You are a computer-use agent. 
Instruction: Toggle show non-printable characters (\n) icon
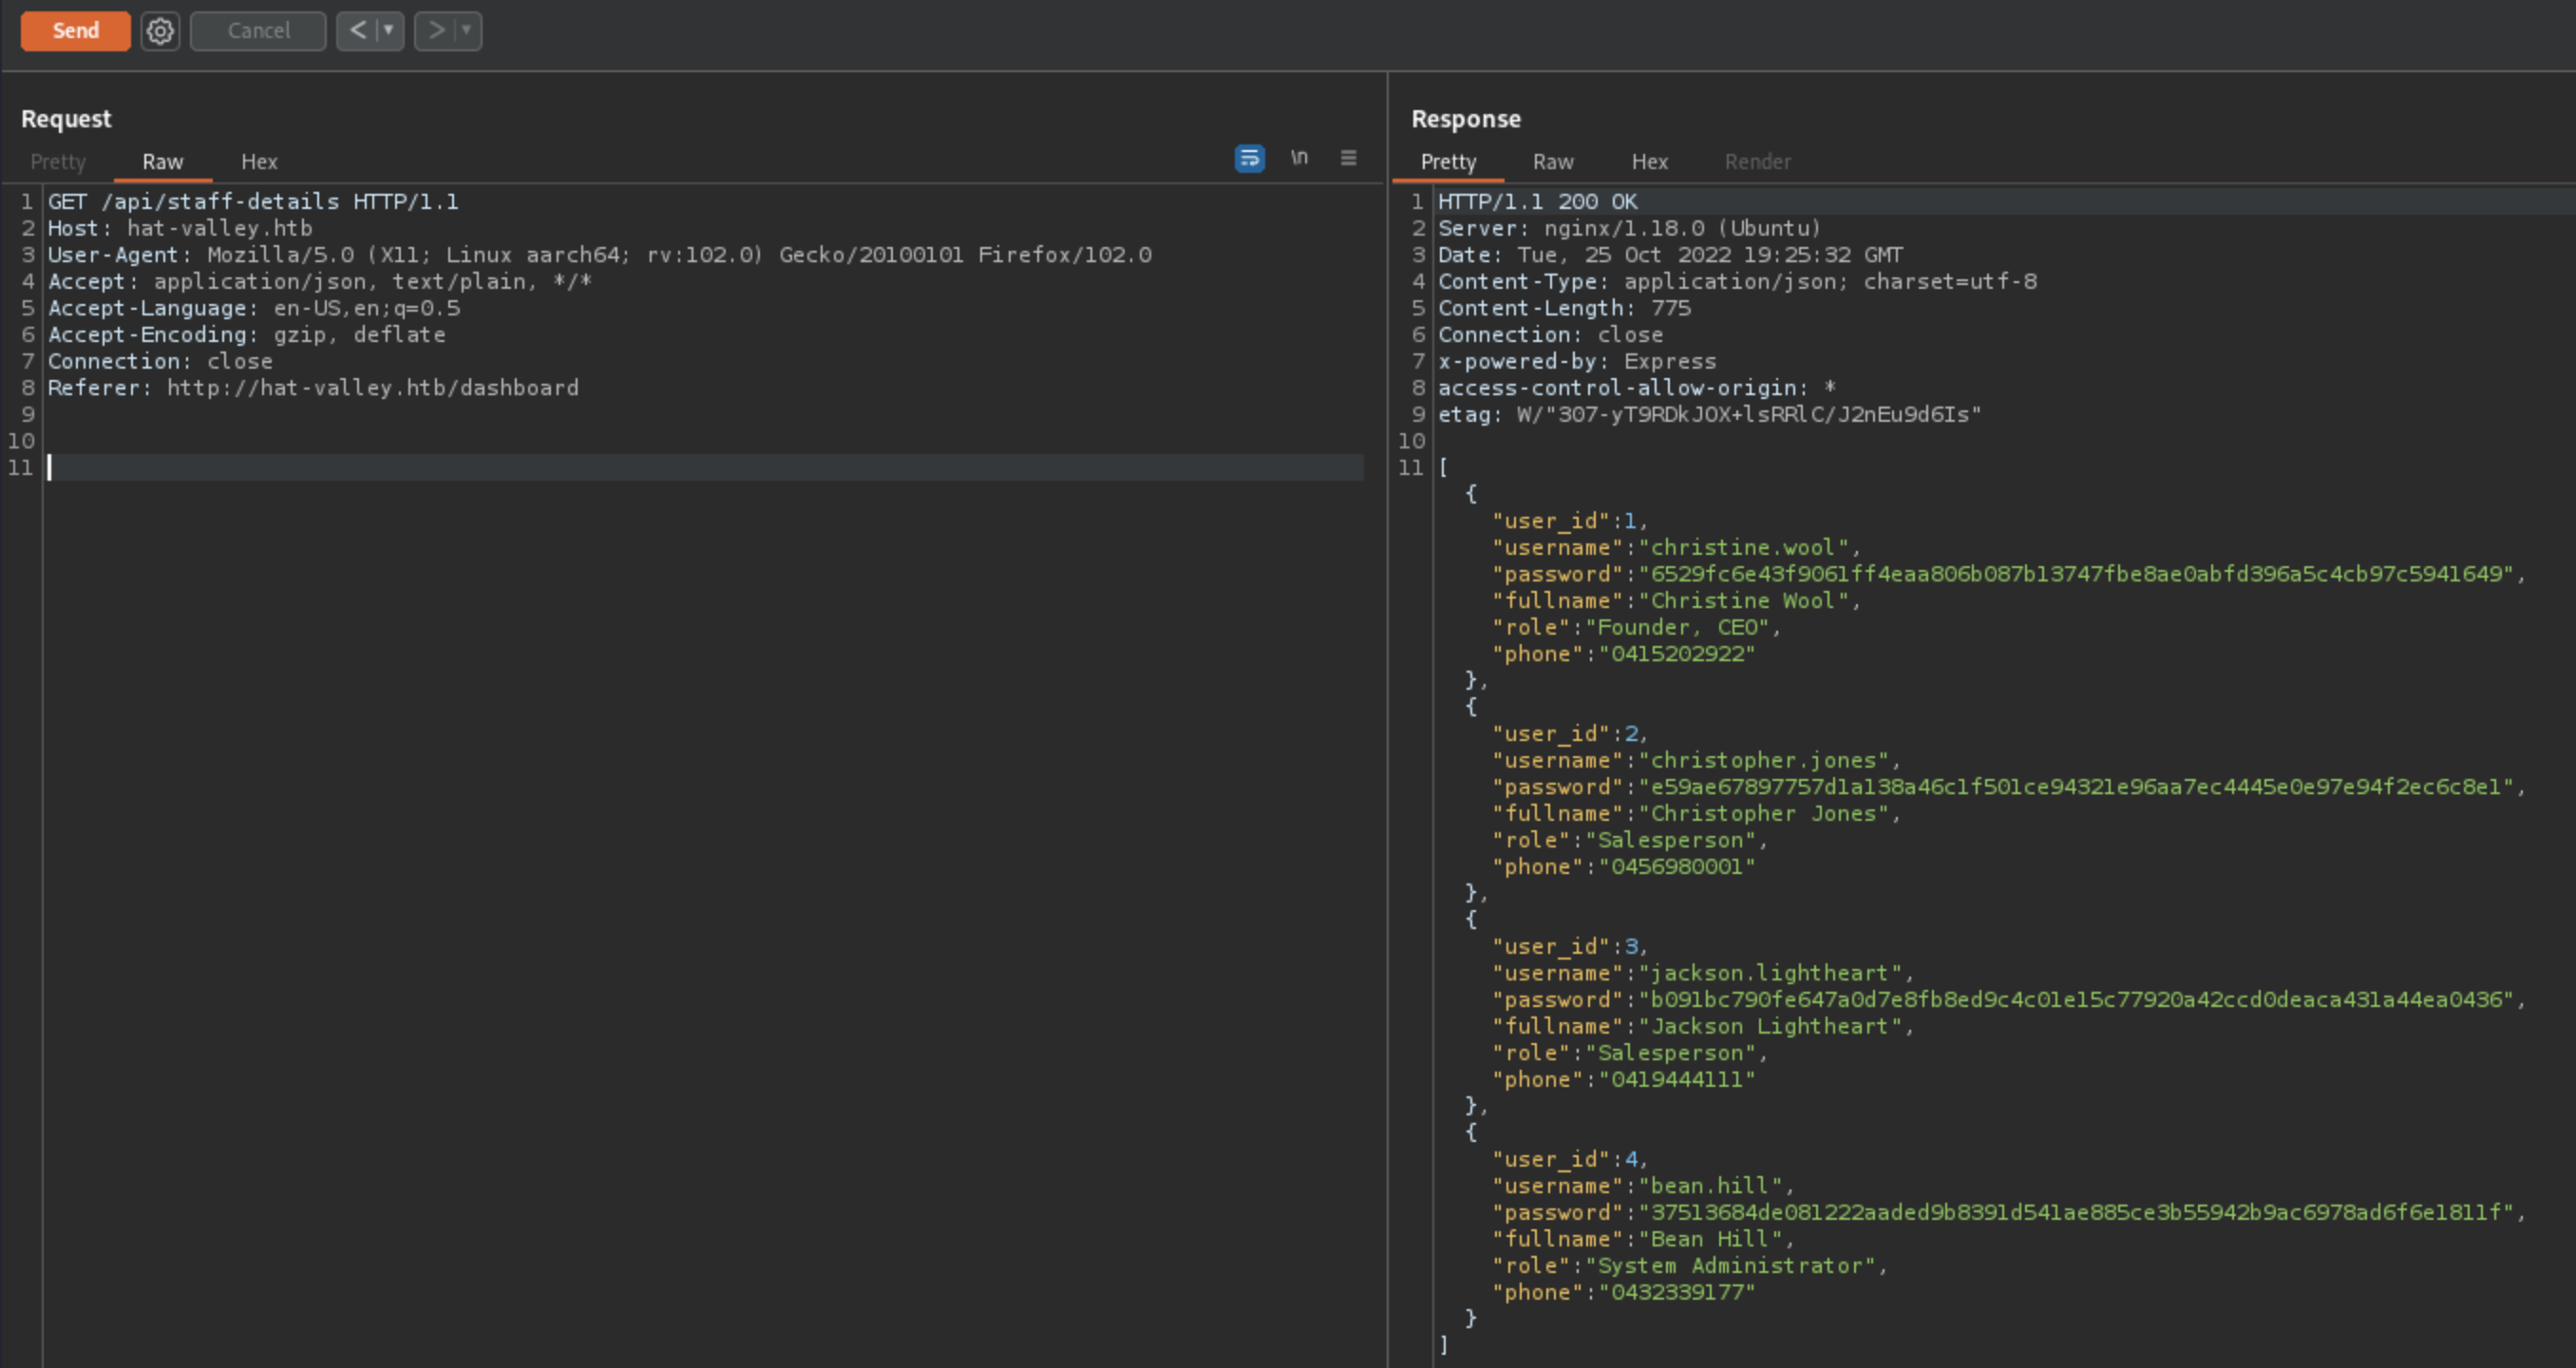coord(1299,158)
